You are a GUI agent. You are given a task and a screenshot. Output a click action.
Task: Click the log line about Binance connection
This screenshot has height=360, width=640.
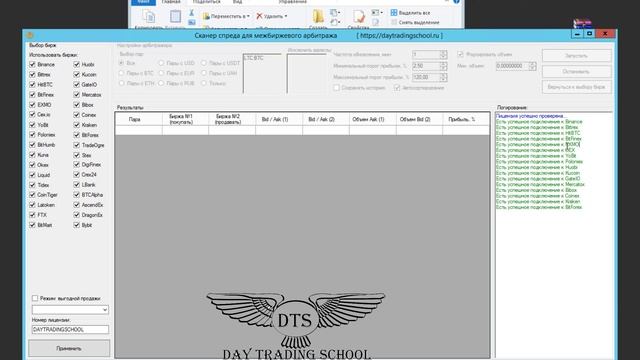click(539, 122)
